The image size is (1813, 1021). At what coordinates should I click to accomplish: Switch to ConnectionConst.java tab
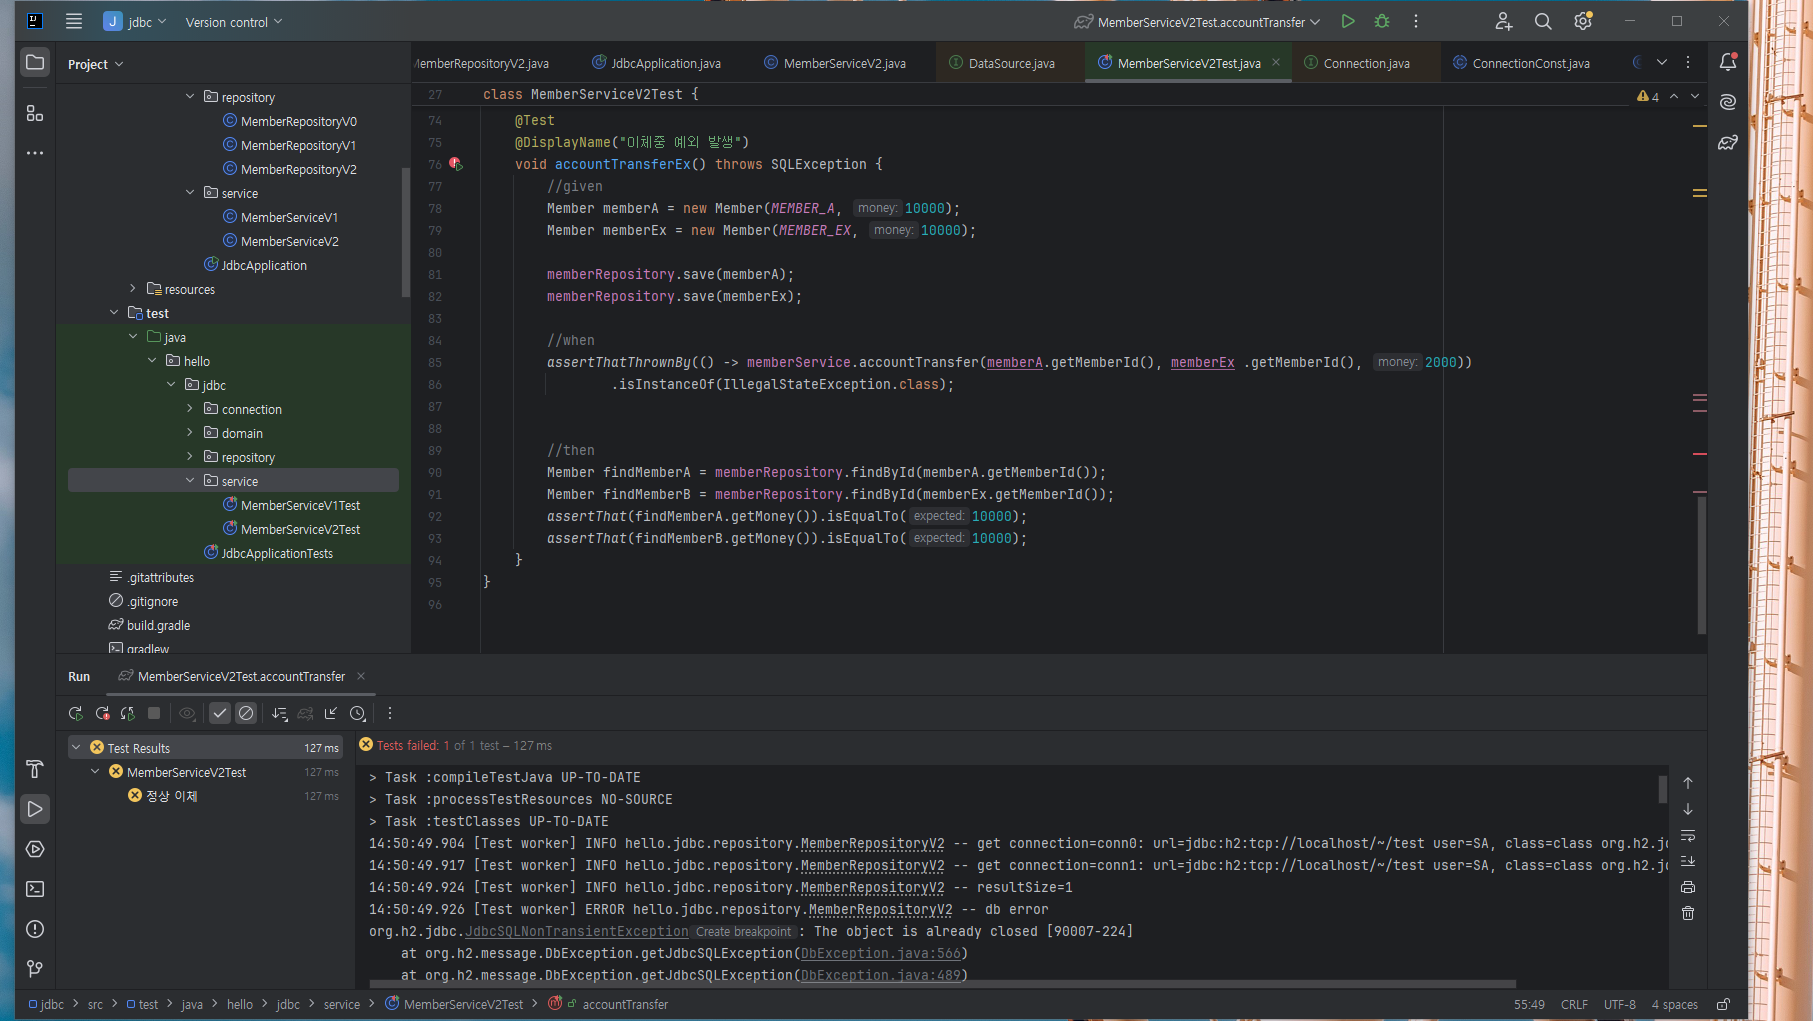1521,63
